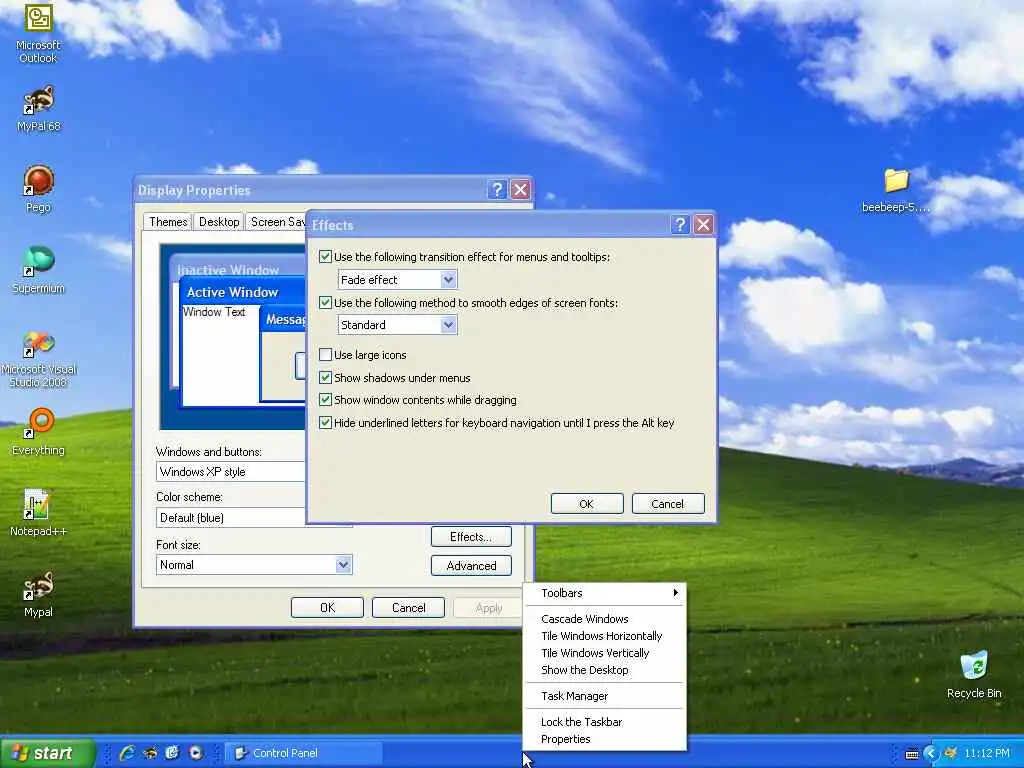Click the Advanced button in Display Properties
1024x768 pixels.
(x=471, y=566)
